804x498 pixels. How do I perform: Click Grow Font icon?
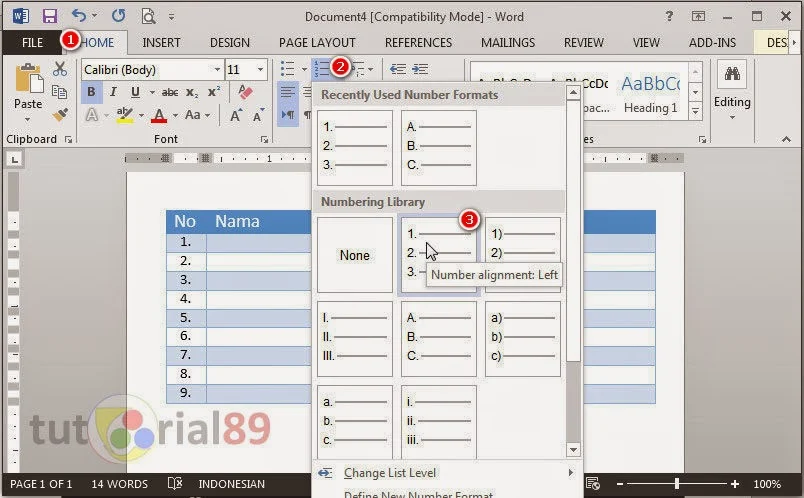pyautogui.click(x=235, y=115)
